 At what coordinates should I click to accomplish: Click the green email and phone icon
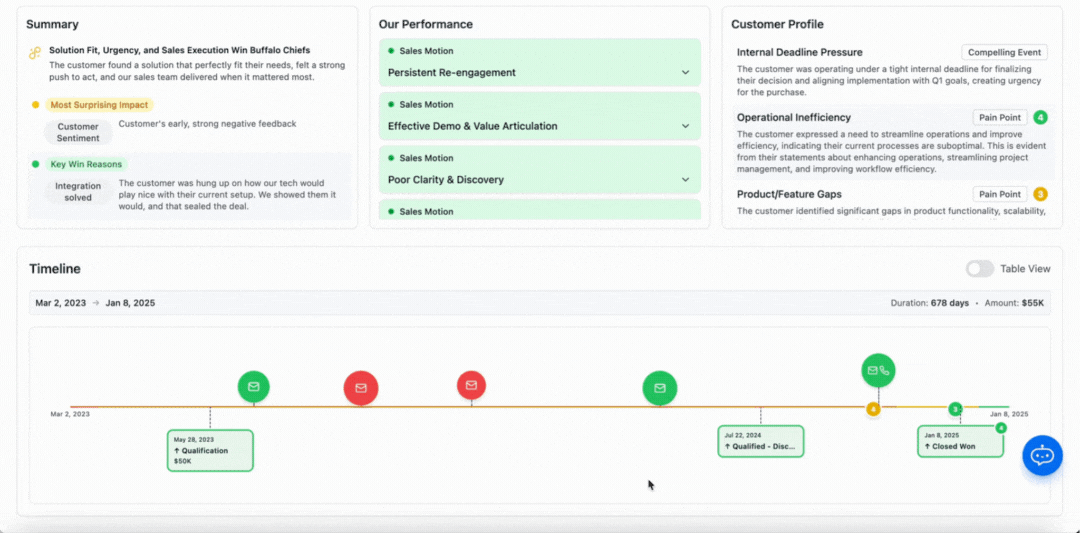click(x=878, y=370)
